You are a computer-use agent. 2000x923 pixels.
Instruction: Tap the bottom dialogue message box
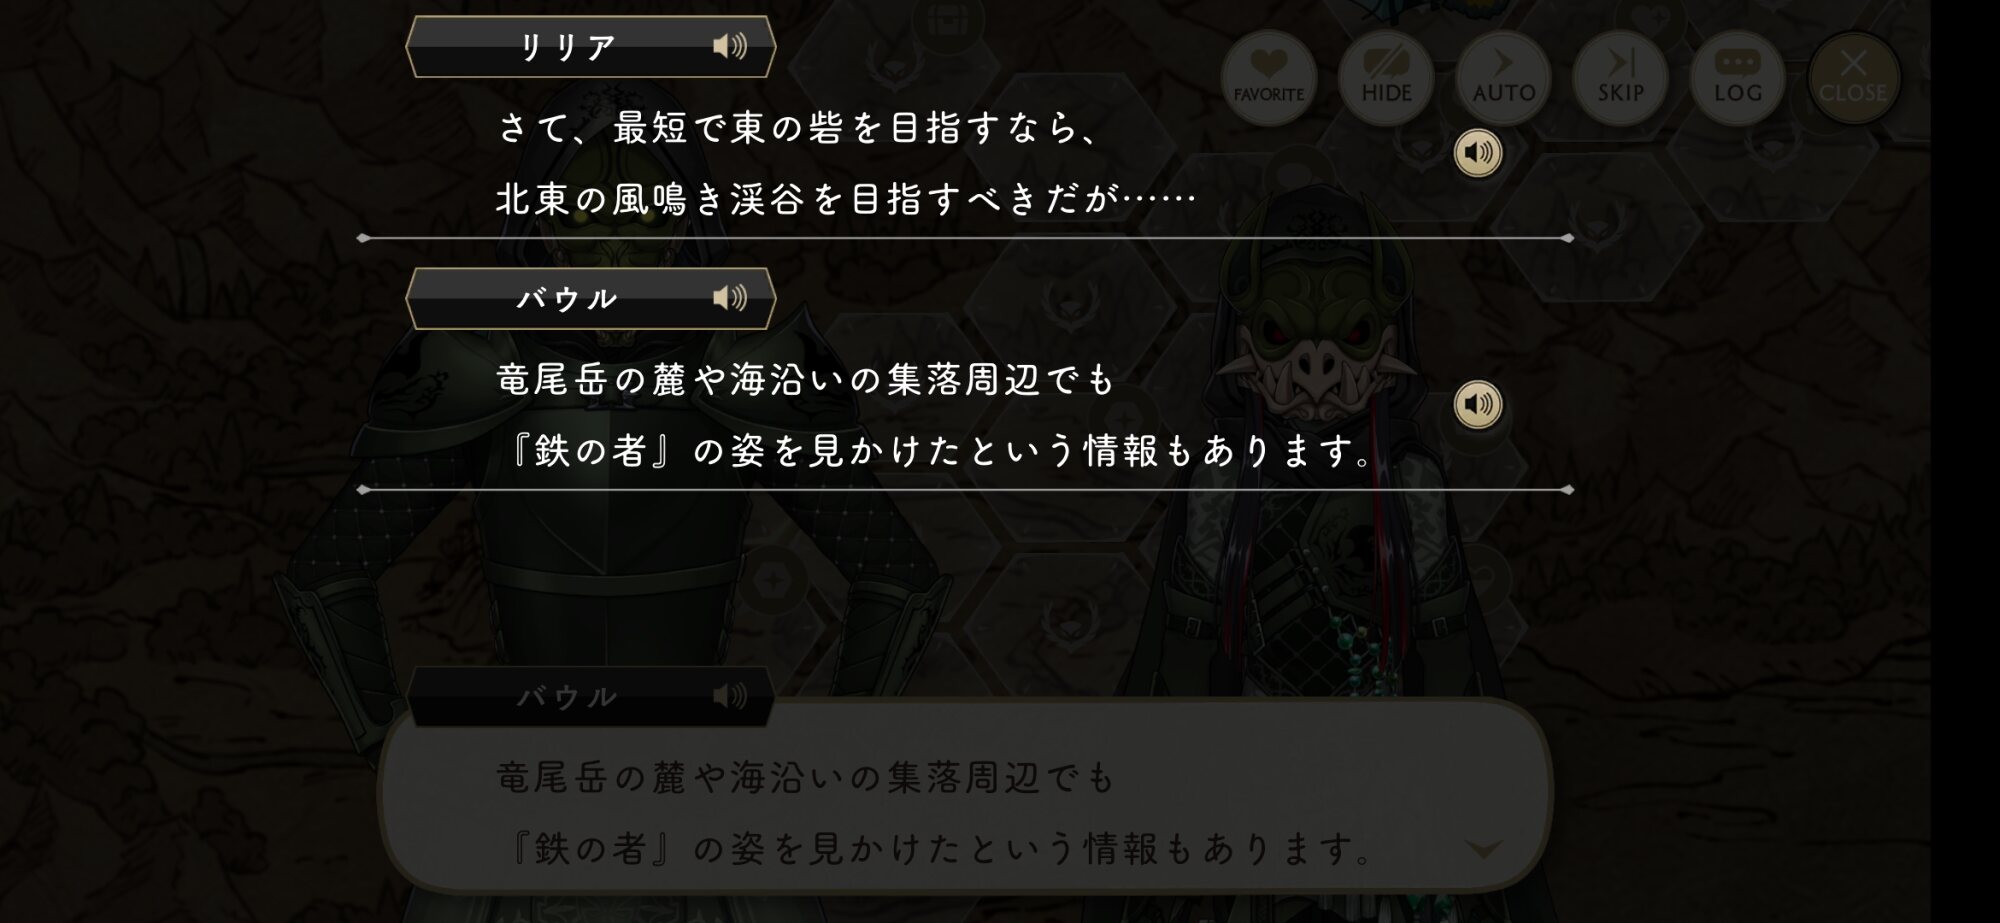(965, 795)
